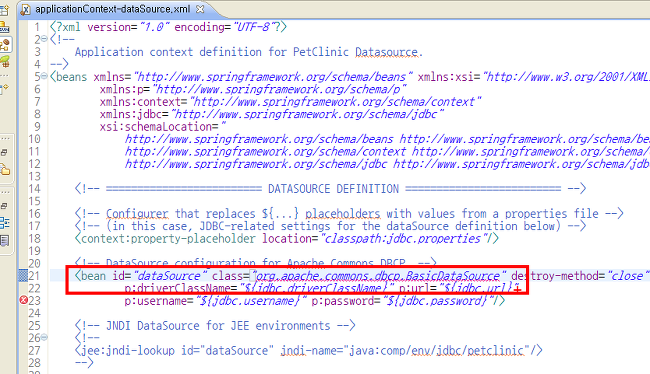This screenshot has width=650, height=374.
Task: Click the Configurer placeholders comment on line 16
Action: [349, 214]
